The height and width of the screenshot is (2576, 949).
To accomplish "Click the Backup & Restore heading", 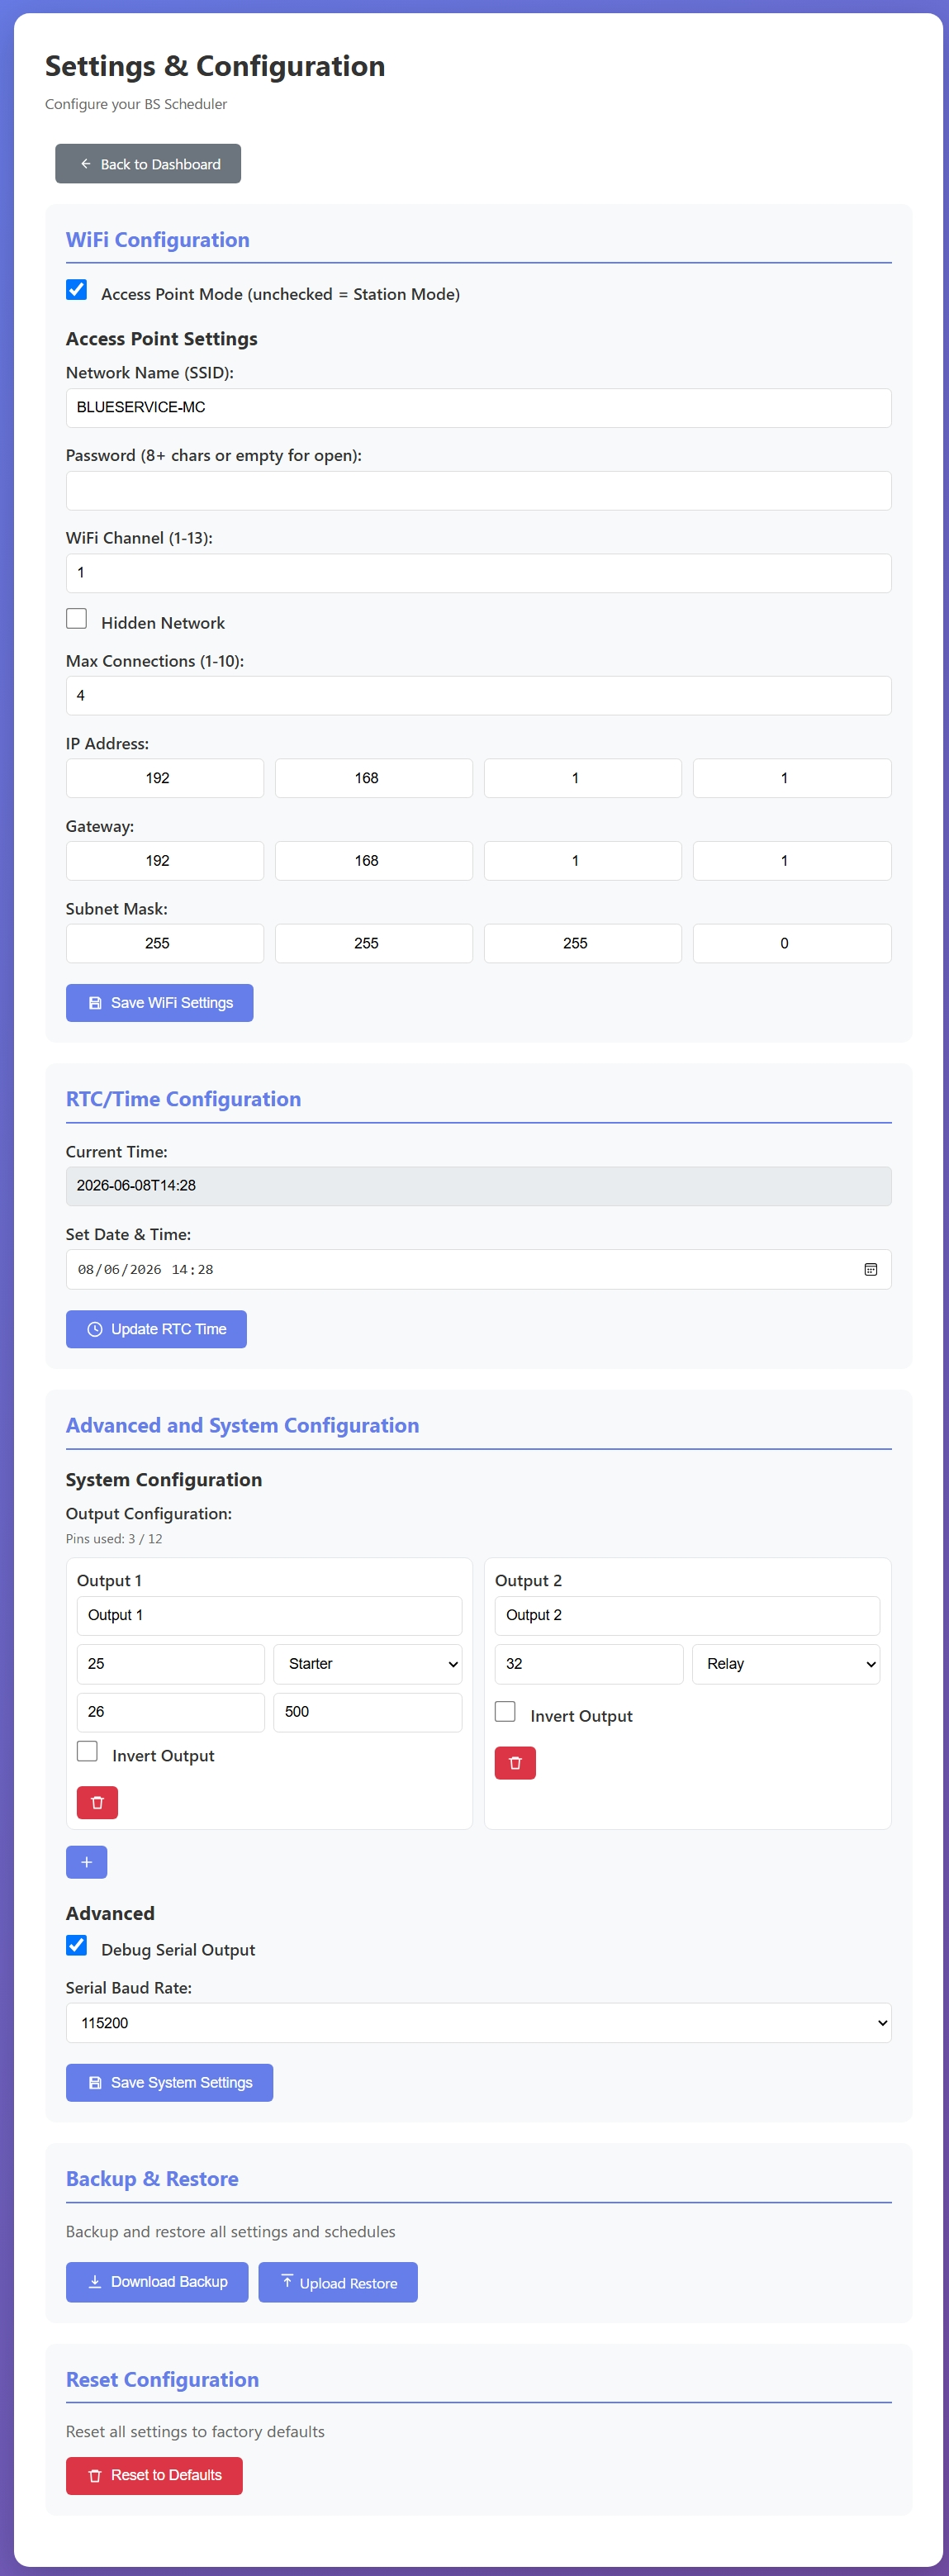I will (152, 2179).
